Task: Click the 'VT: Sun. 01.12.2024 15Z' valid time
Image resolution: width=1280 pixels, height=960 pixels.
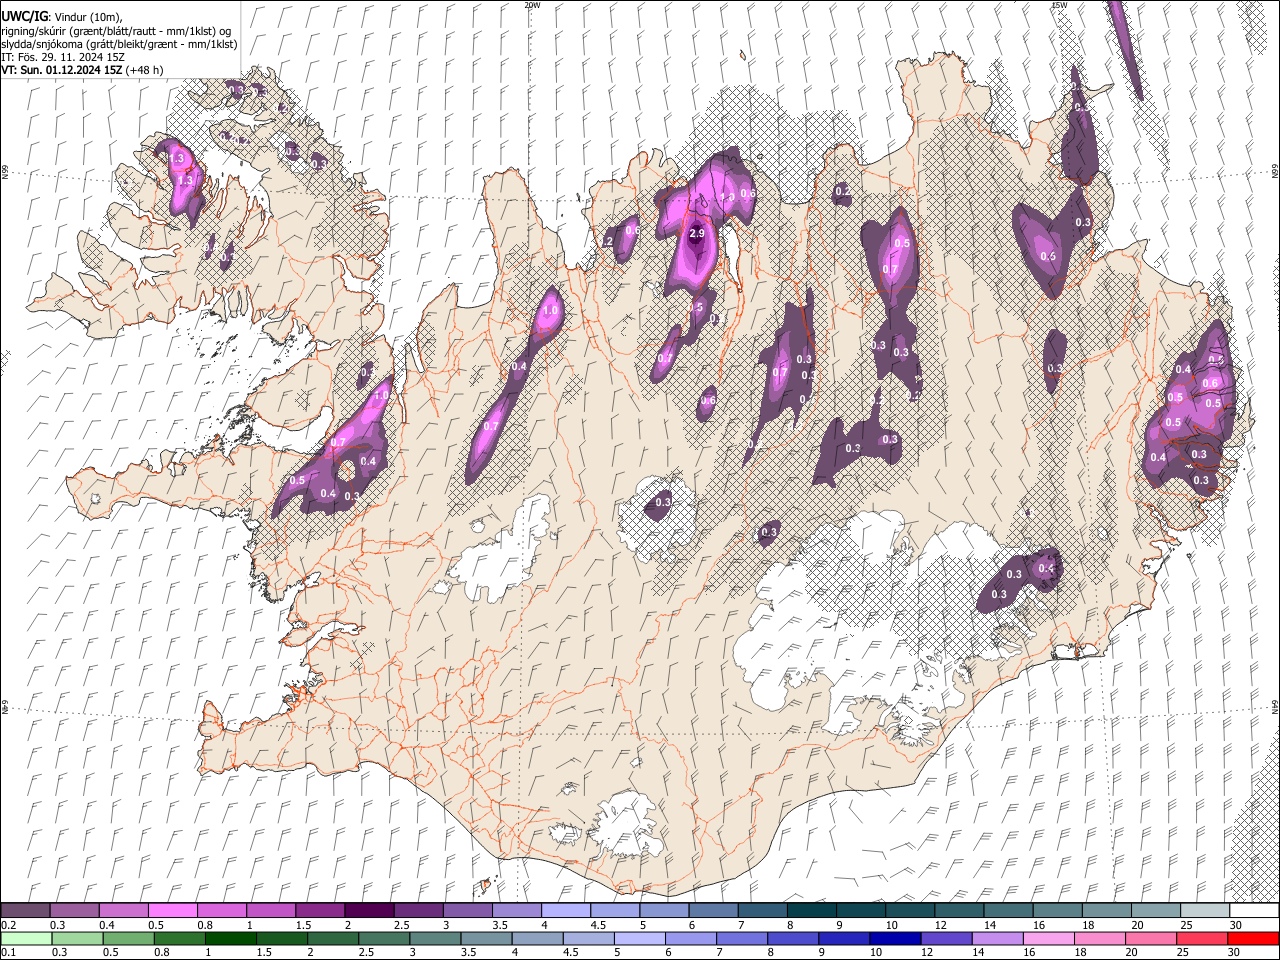Action: [61, 70]
